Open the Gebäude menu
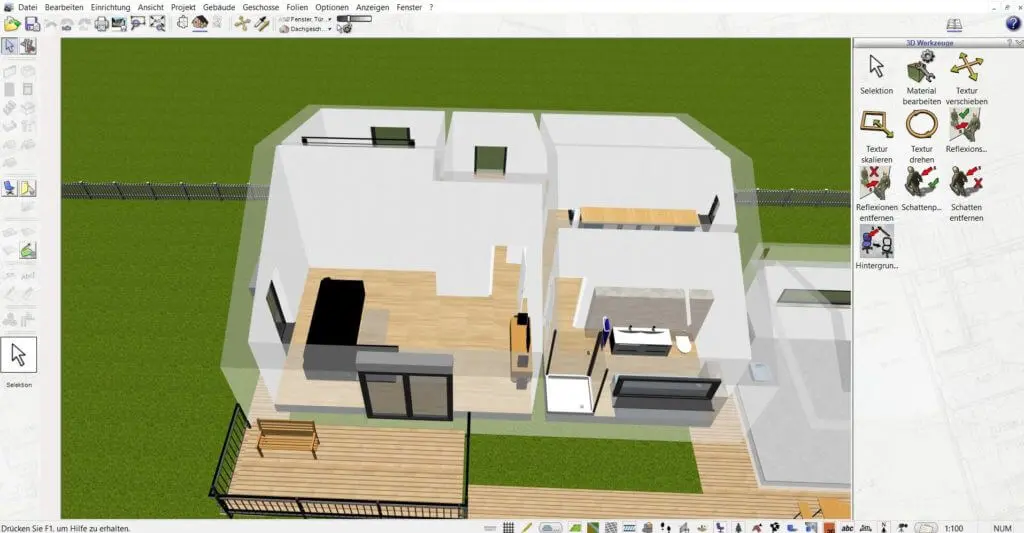This screenshot has width=1024, height=533. coord(219,7)
